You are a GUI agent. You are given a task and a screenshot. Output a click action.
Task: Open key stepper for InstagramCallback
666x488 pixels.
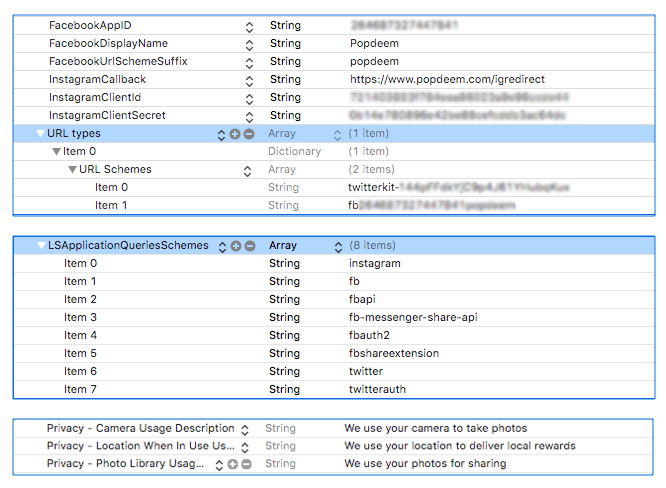249,81
